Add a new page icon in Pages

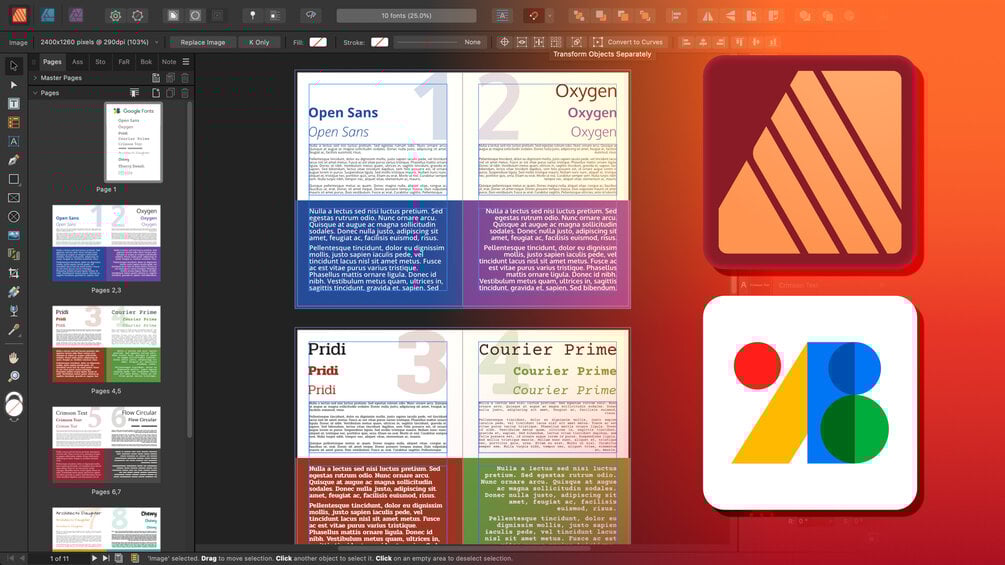click(156, 93)
